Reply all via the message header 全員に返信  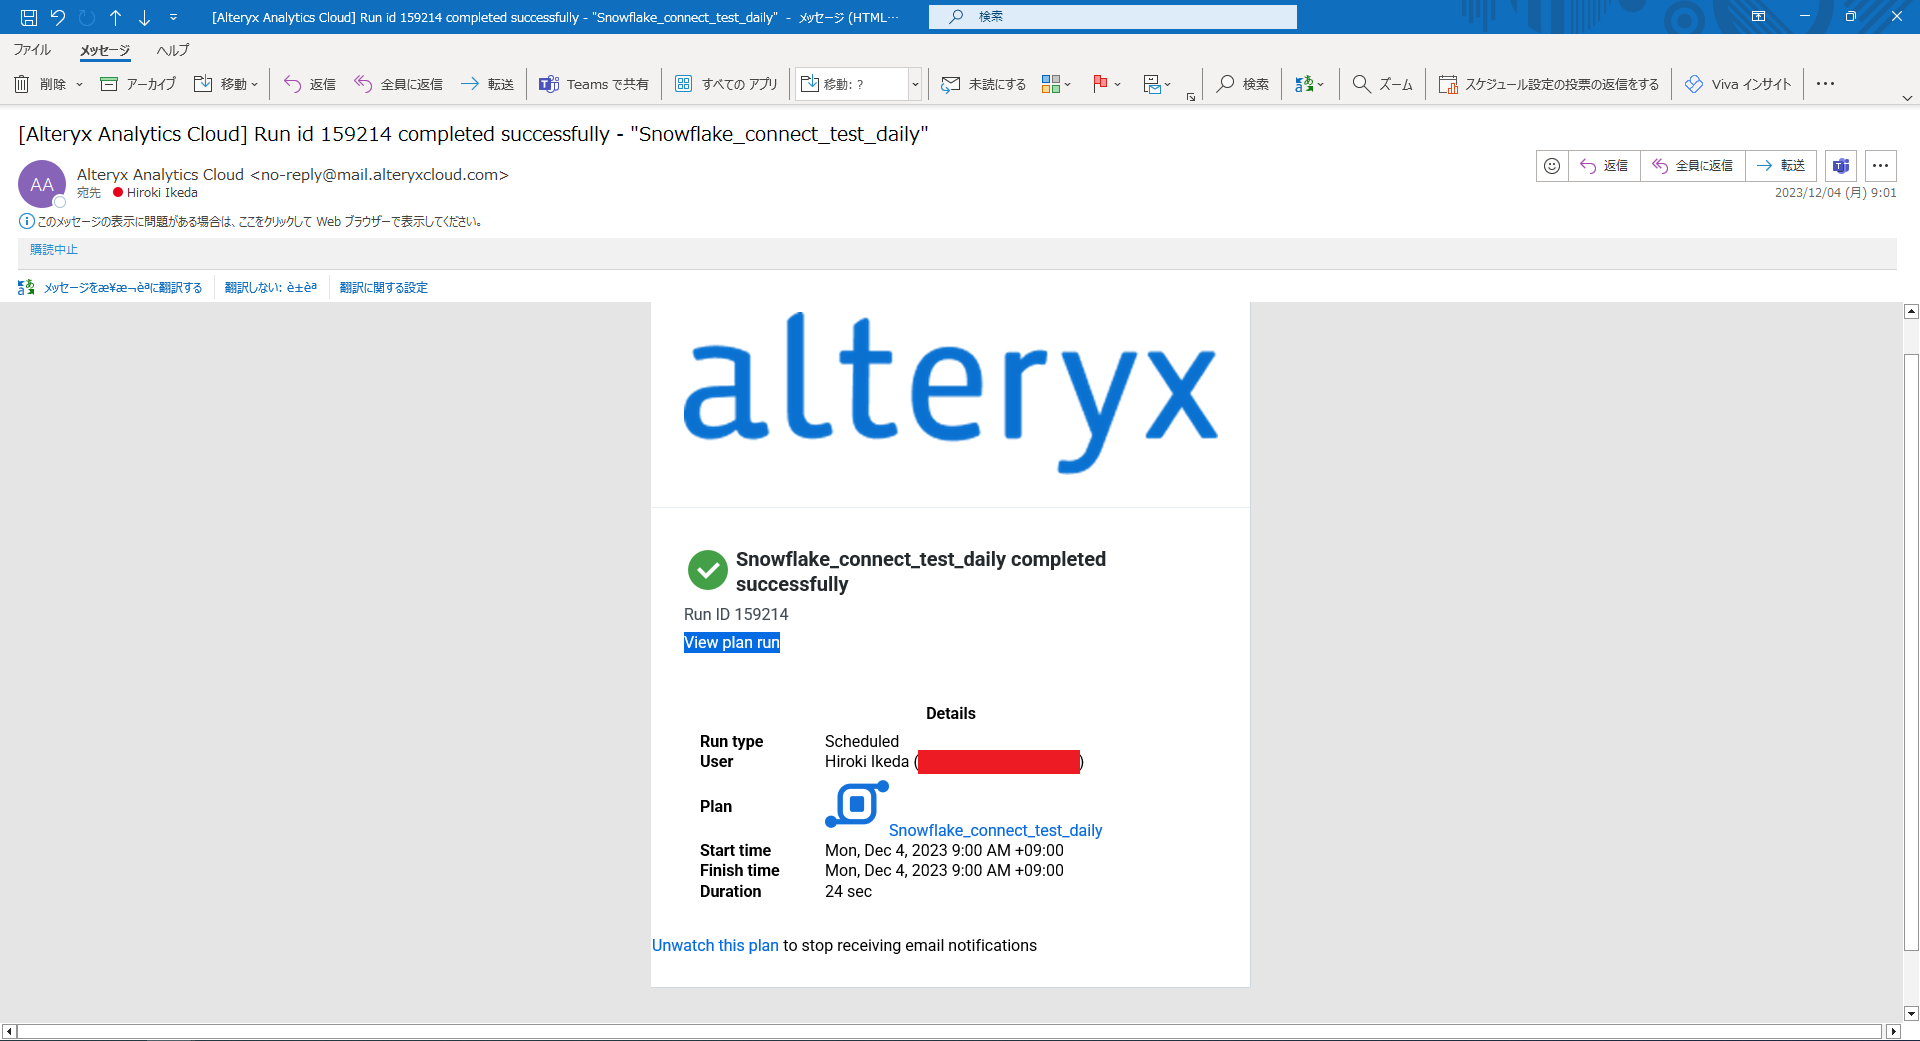pyautogui.click(x=1692, y=166)
